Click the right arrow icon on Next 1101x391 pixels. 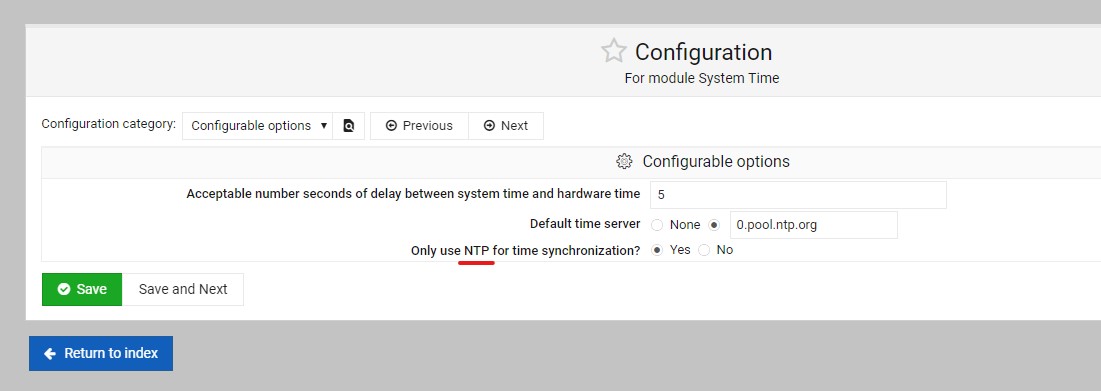pos(489,126)
